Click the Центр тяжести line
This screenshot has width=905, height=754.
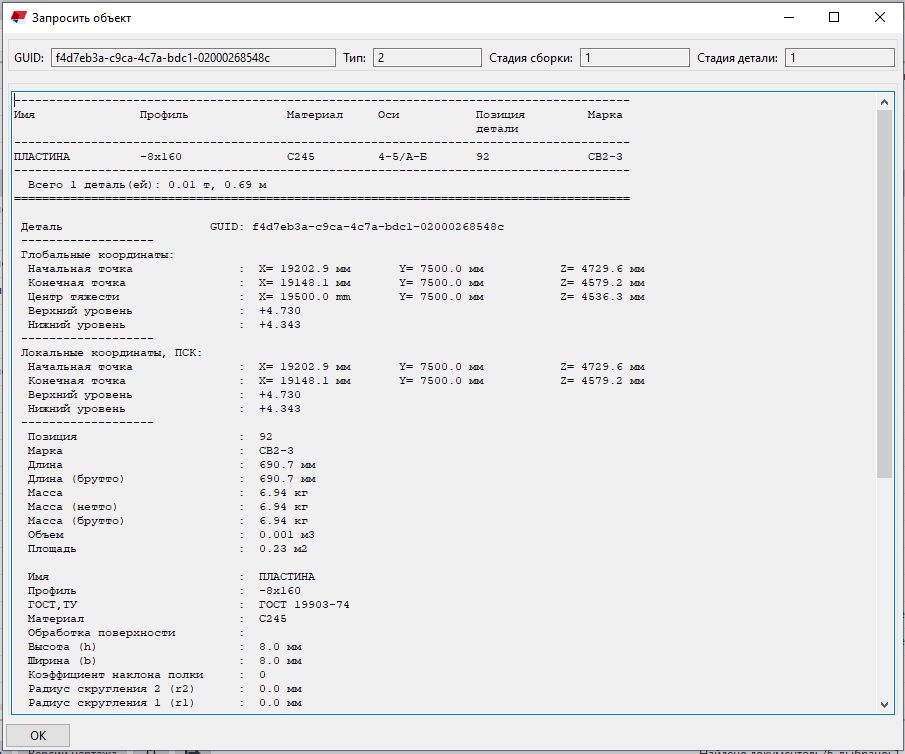73,297
